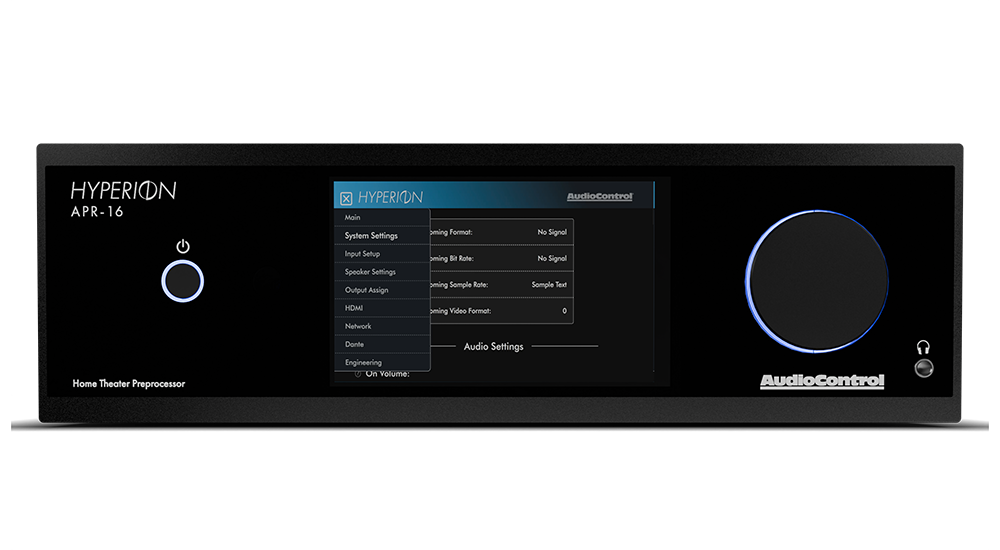Screen dimensions: 1000x550
Task: Go to Network in the menu
Action: pos(382,326)
